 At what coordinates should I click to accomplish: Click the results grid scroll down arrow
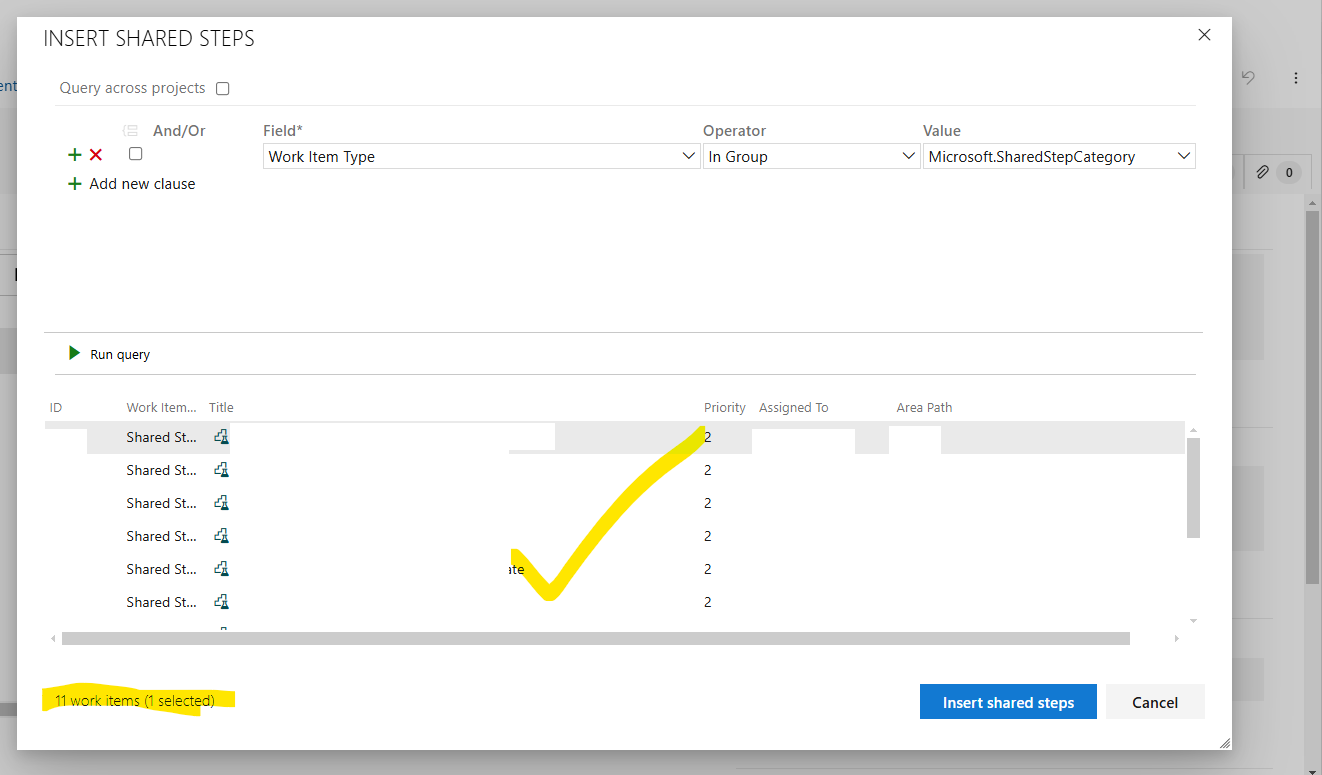pyautogui.click(x=1193, y=621)
